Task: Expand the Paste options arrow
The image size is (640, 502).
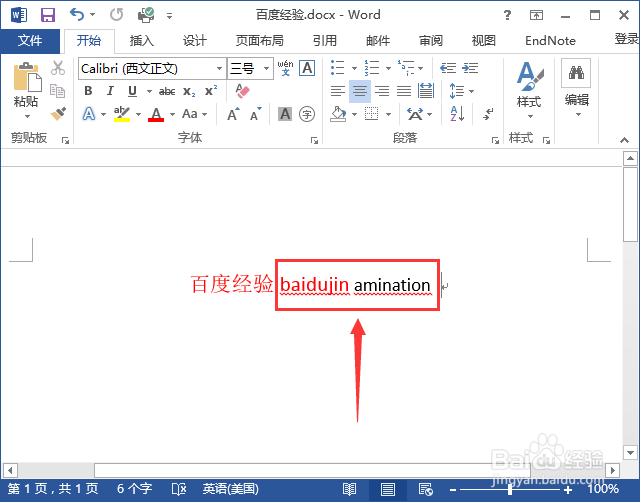Action: [27, 116]
